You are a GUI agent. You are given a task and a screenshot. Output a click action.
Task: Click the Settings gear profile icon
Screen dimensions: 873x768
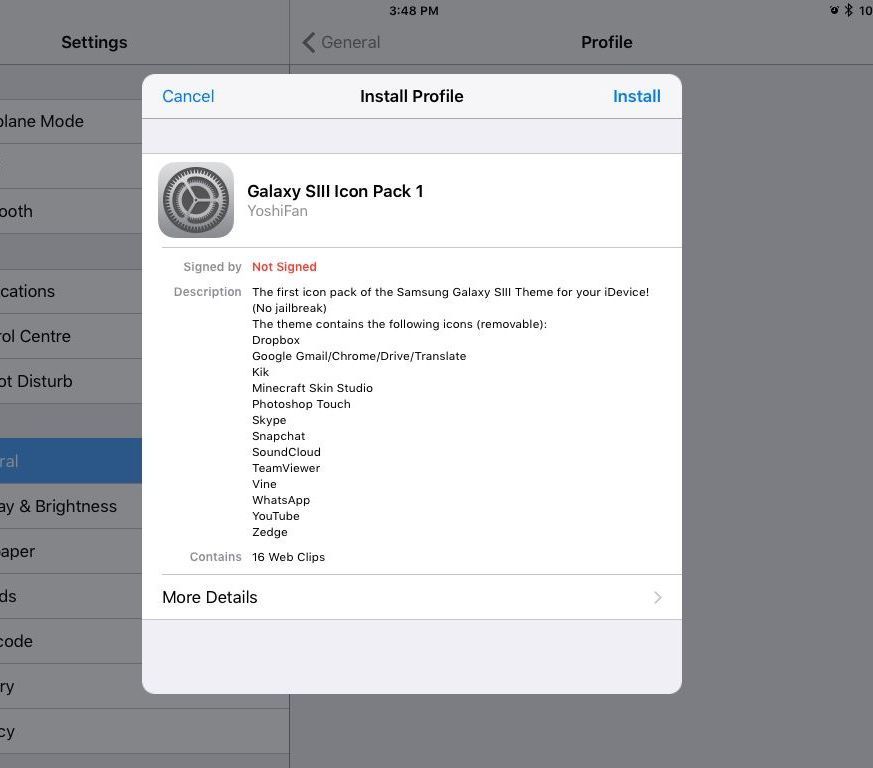(196, 200)
